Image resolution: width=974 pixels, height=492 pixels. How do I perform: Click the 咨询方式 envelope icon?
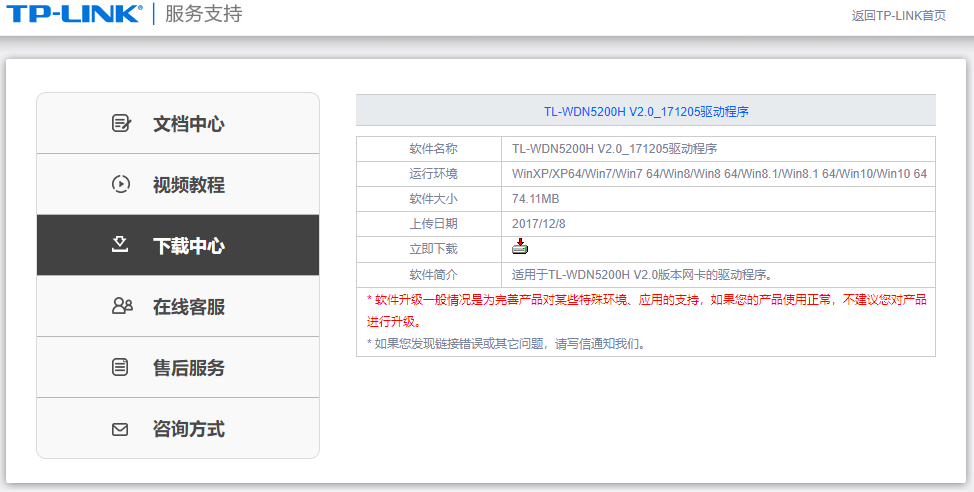(x=120, y=429)
